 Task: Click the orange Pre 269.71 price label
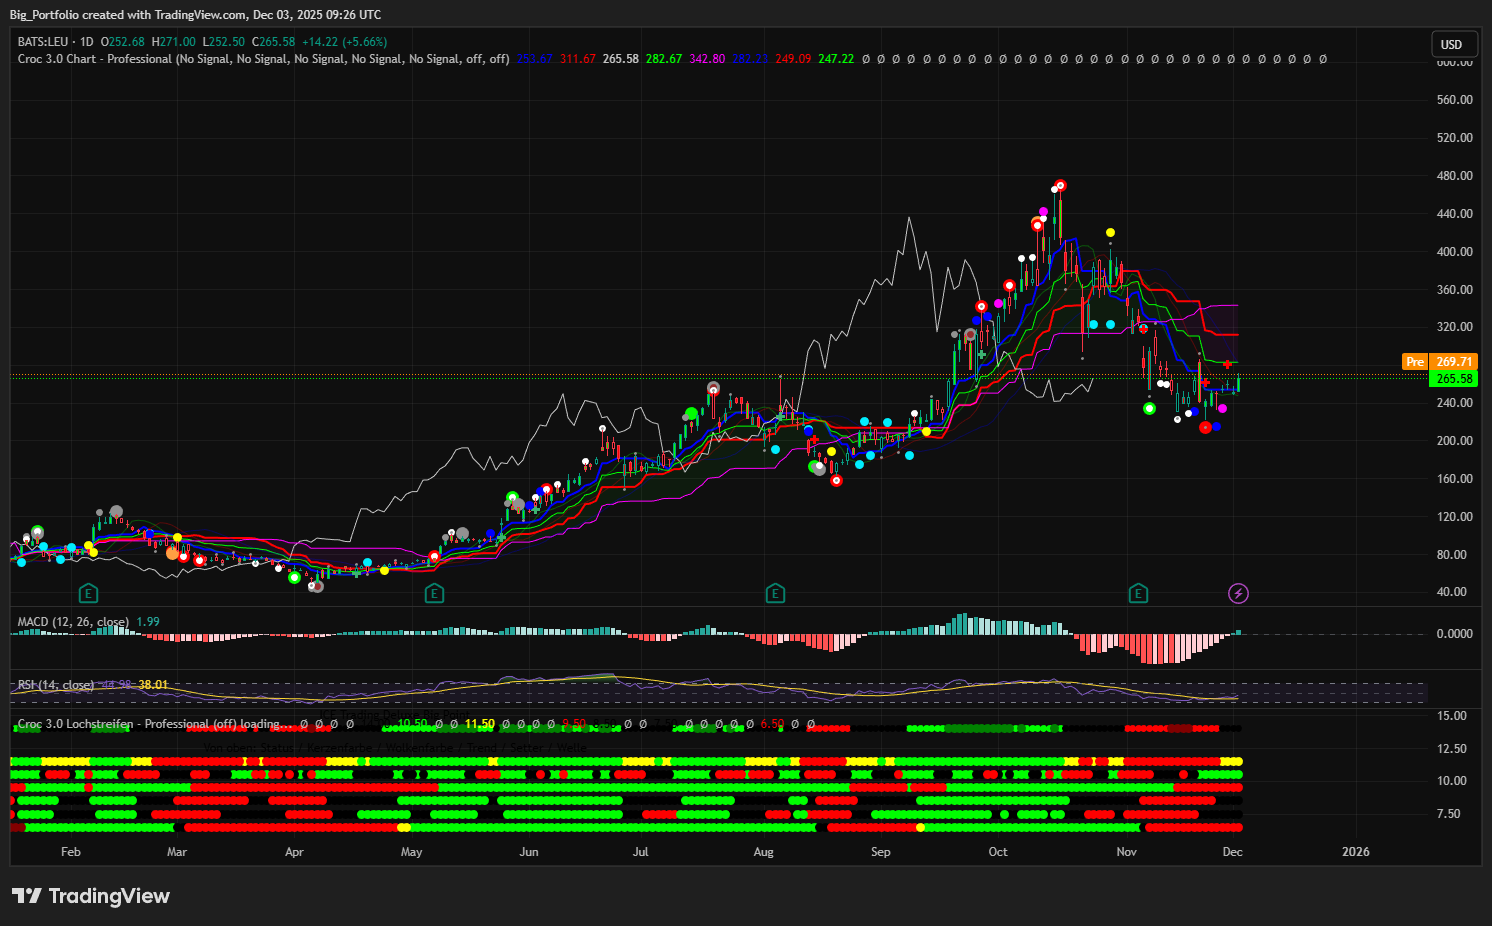click(1441, 362)
